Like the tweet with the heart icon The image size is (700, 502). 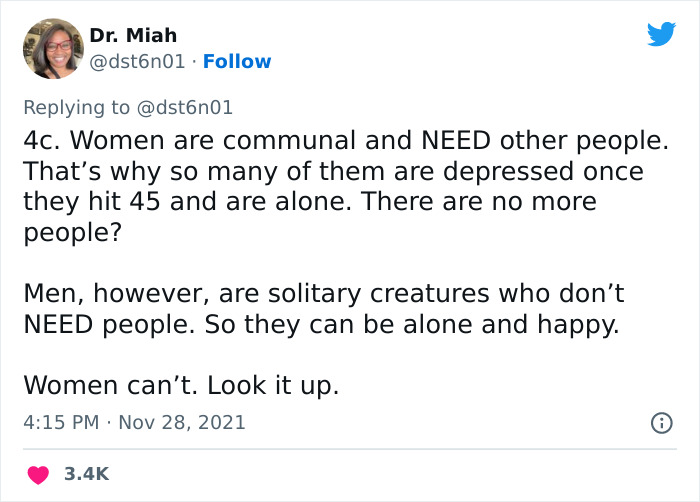click(40, 474)
